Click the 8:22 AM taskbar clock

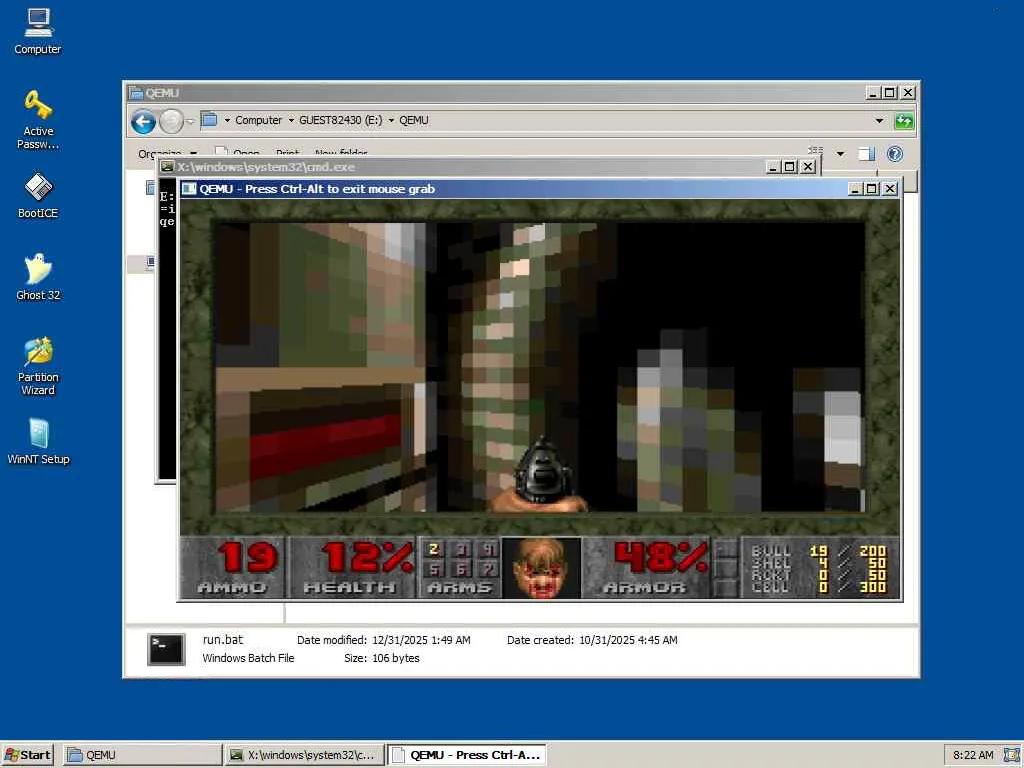click(x=973, y=755)
